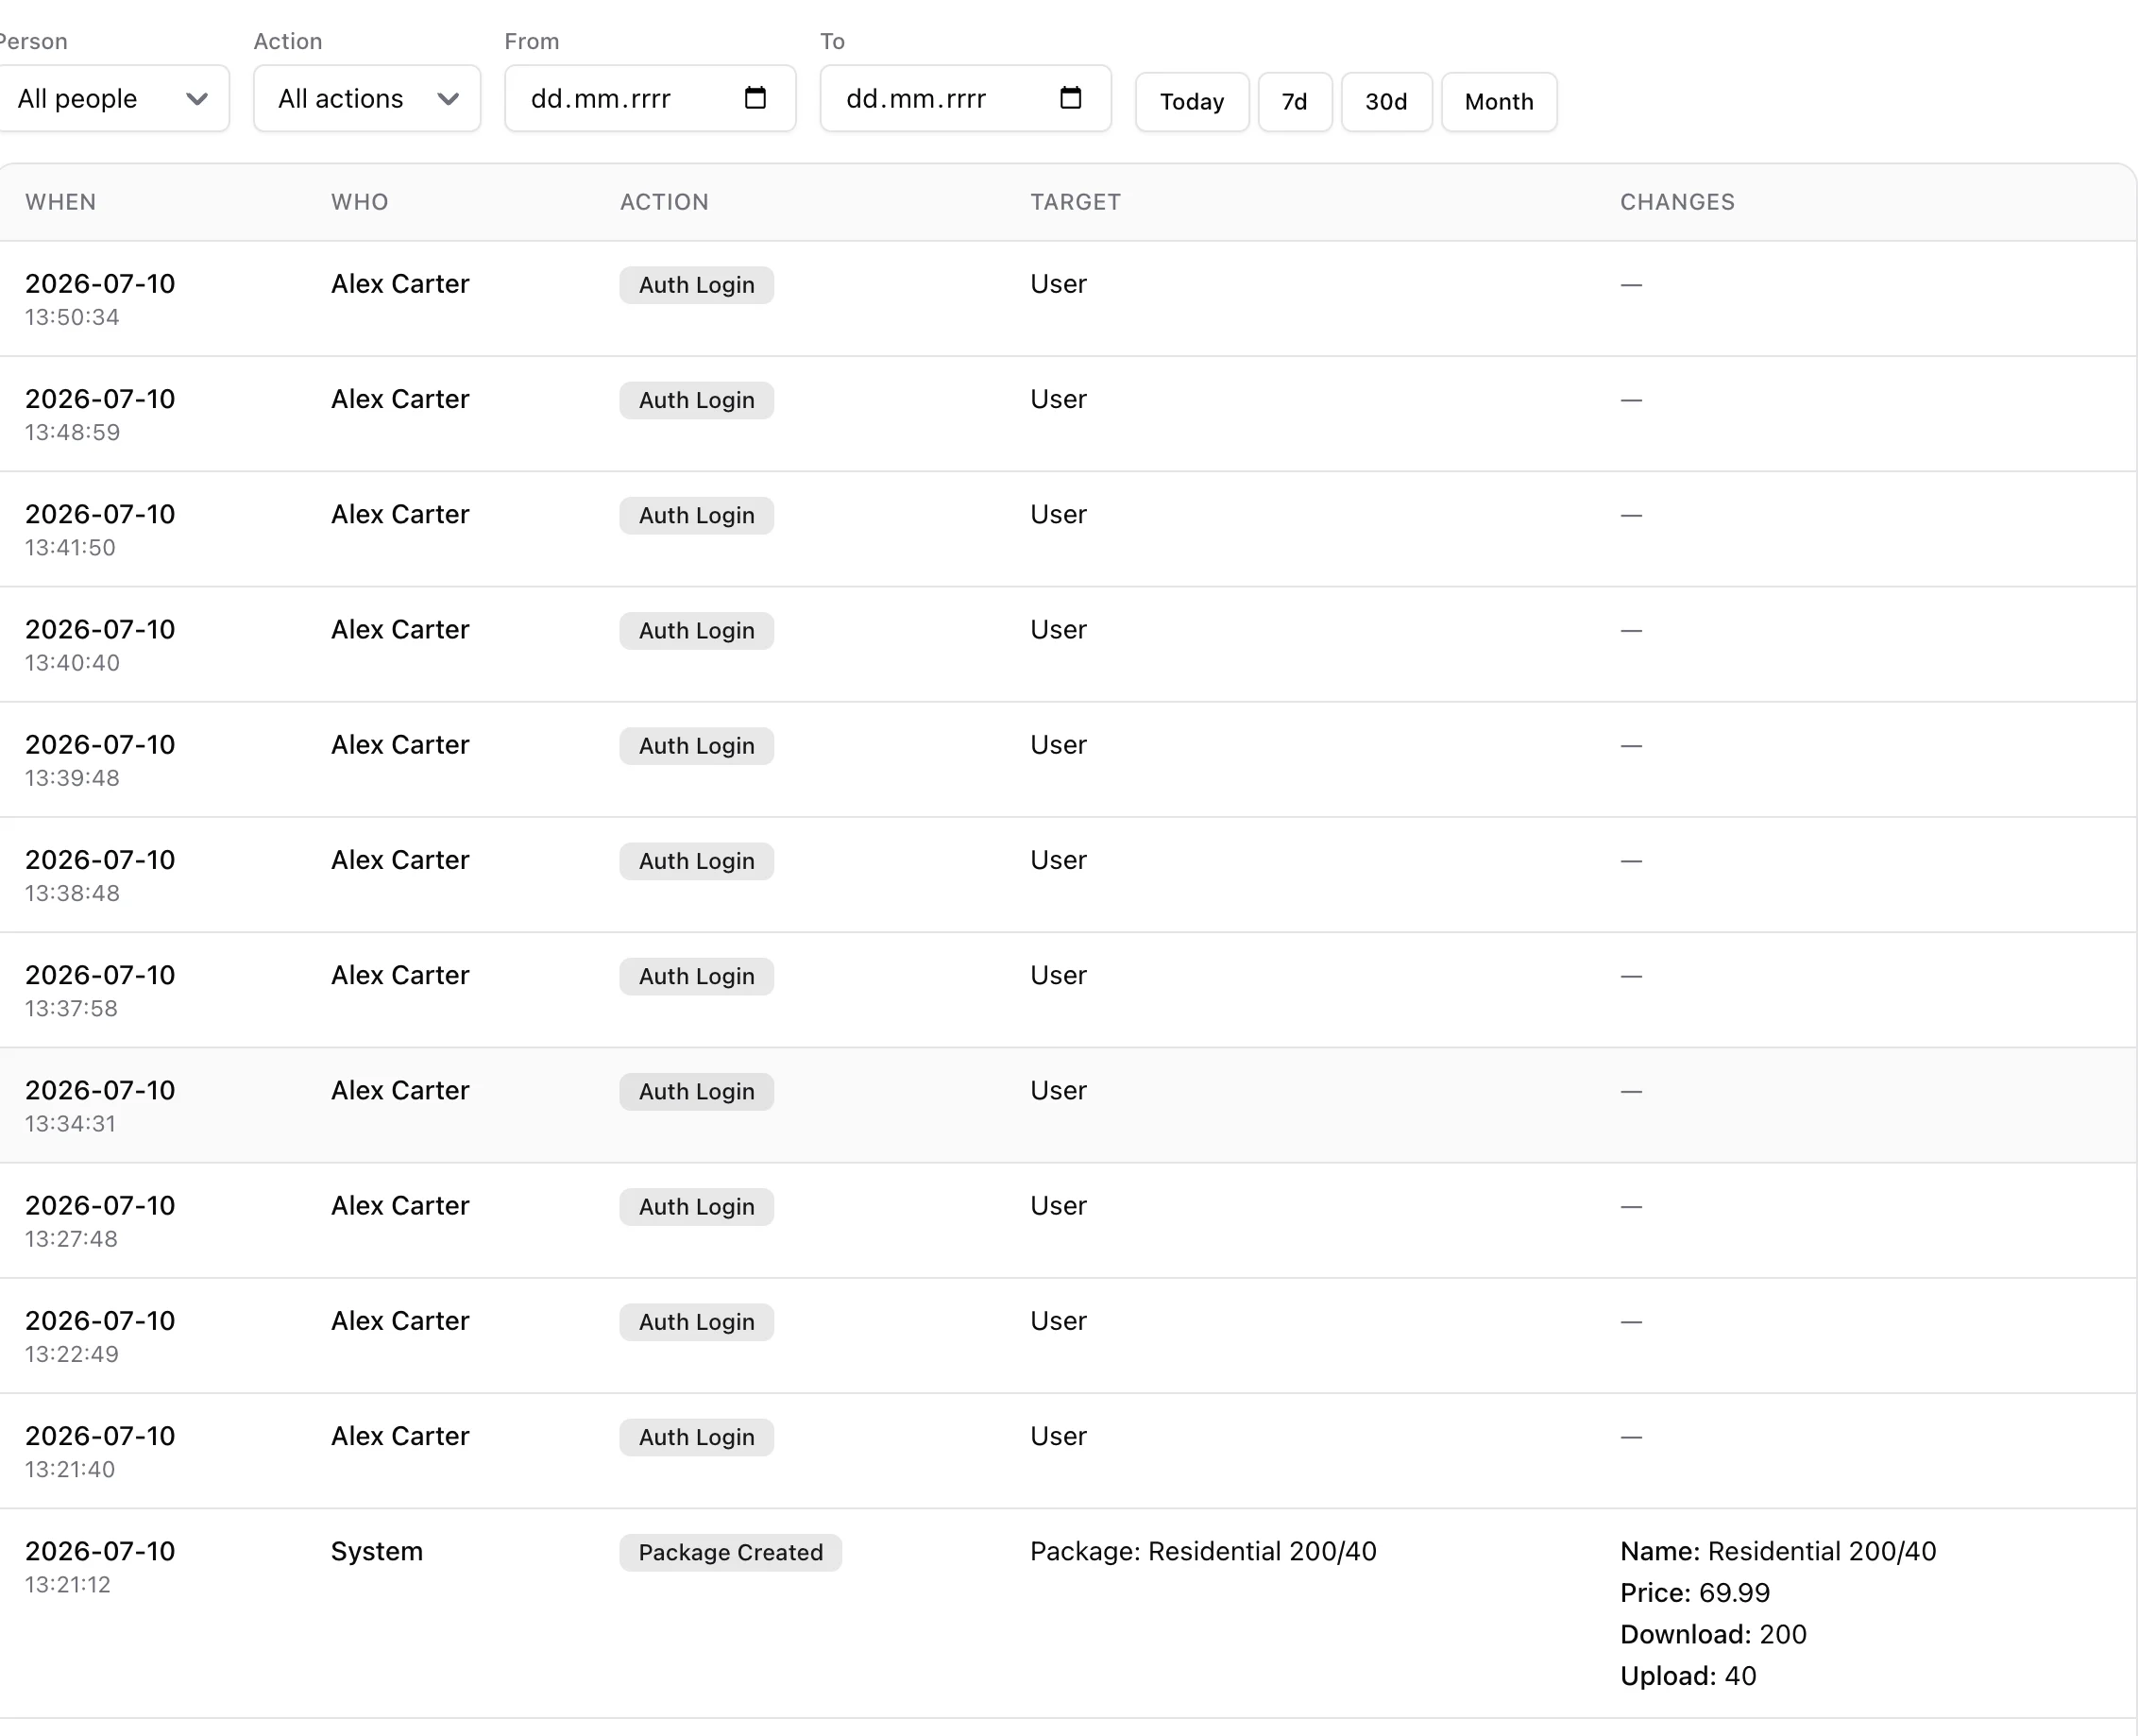2138x1736 pixels.
Task: Apply the 30d range filter
Action: [1386, 102]
